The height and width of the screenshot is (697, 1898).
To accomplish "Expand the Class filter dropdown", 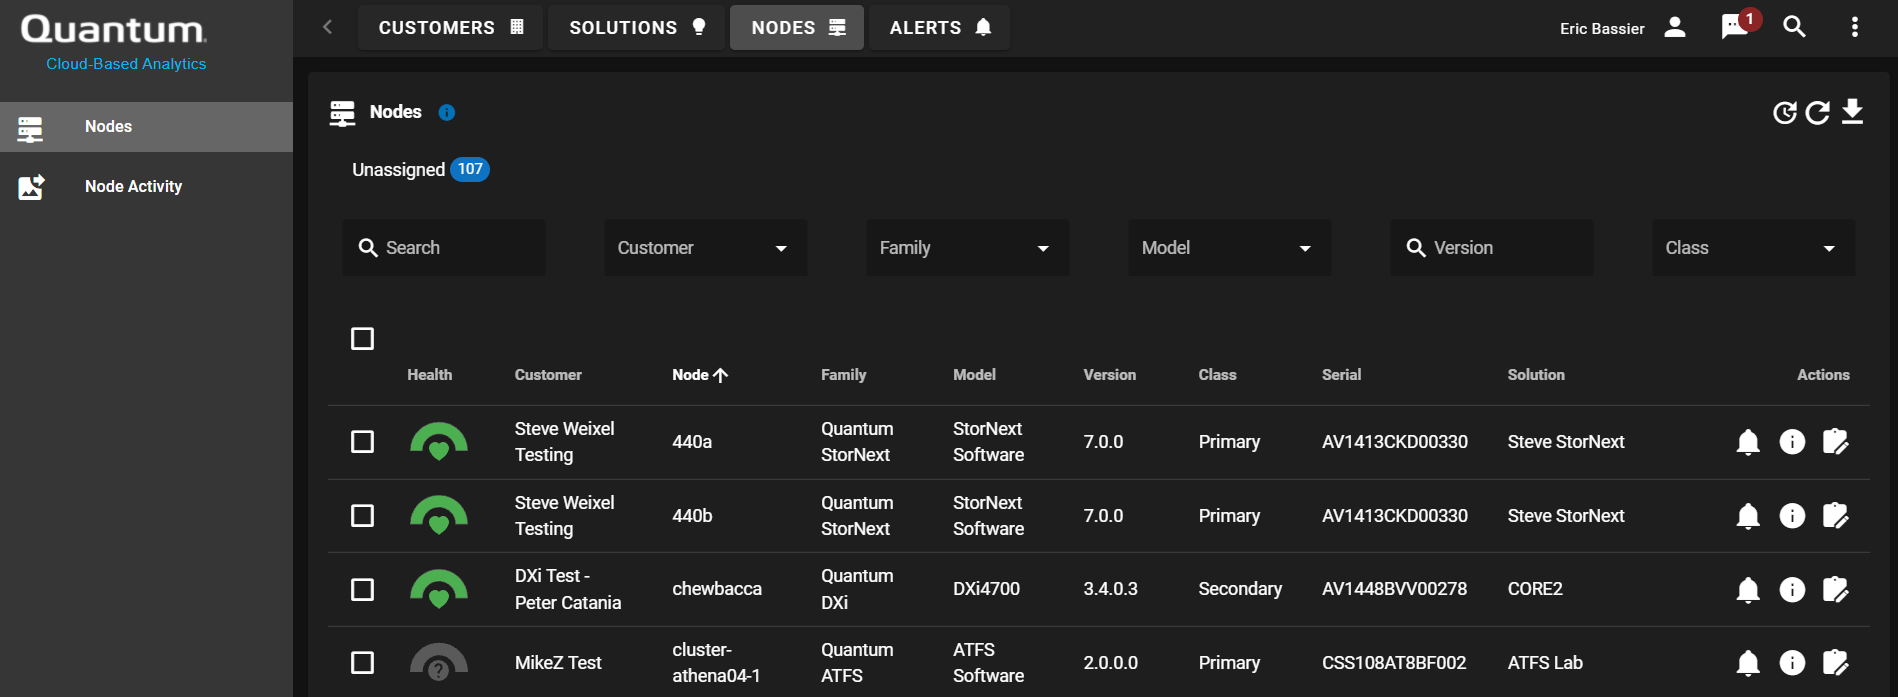I will [x=1752, y=248].
